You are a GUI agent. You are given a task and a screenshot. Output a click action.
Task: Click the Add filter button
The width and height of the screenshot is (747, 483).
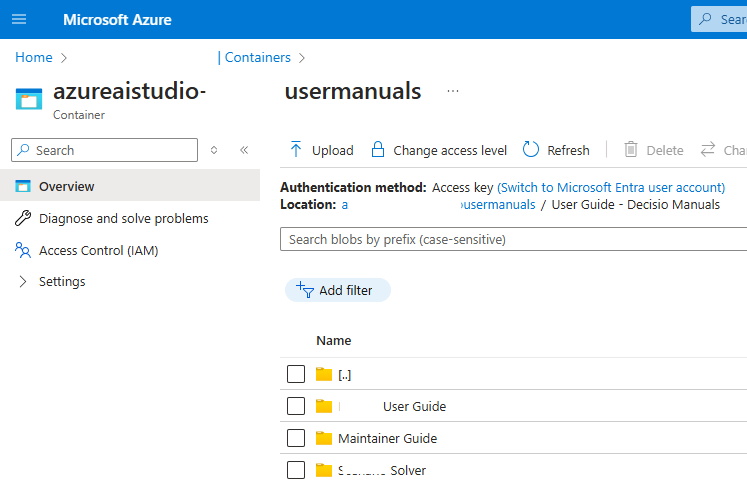click(337, 290)
